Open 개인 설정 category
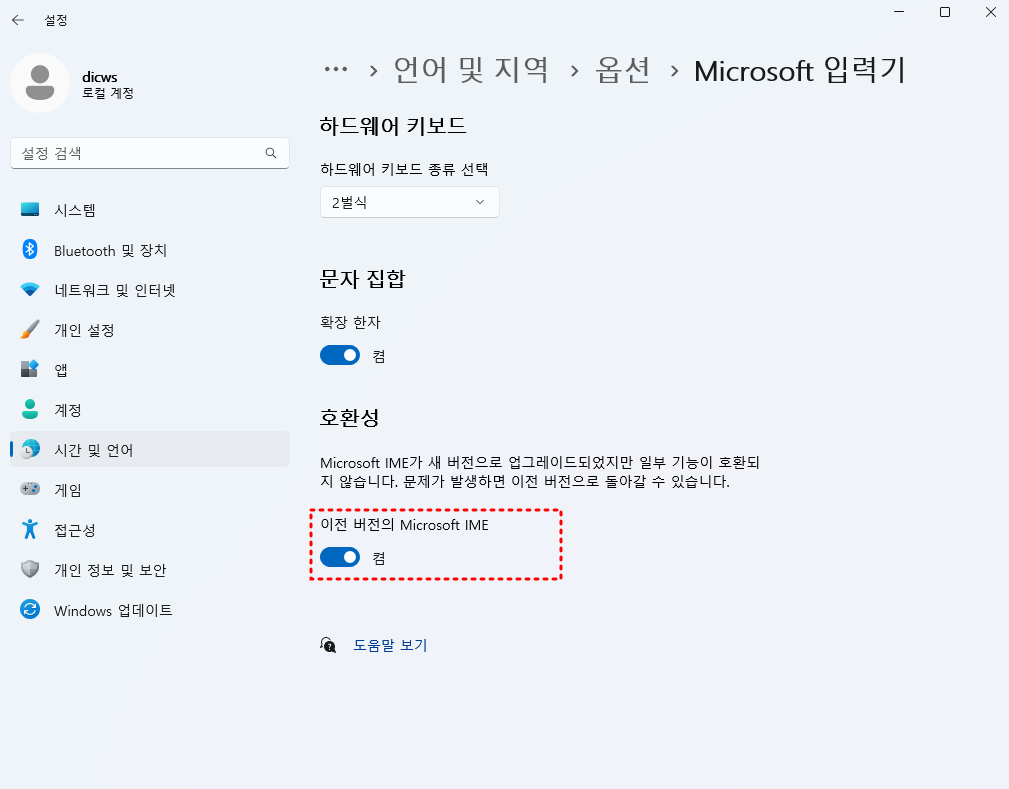 point(150,330)
